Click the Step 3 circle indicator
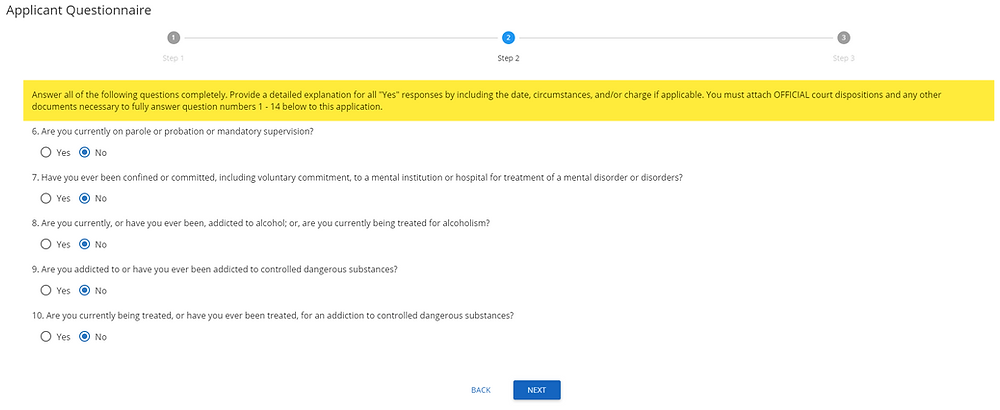This screenshot has height=410, width=1000. click(843, 38)
